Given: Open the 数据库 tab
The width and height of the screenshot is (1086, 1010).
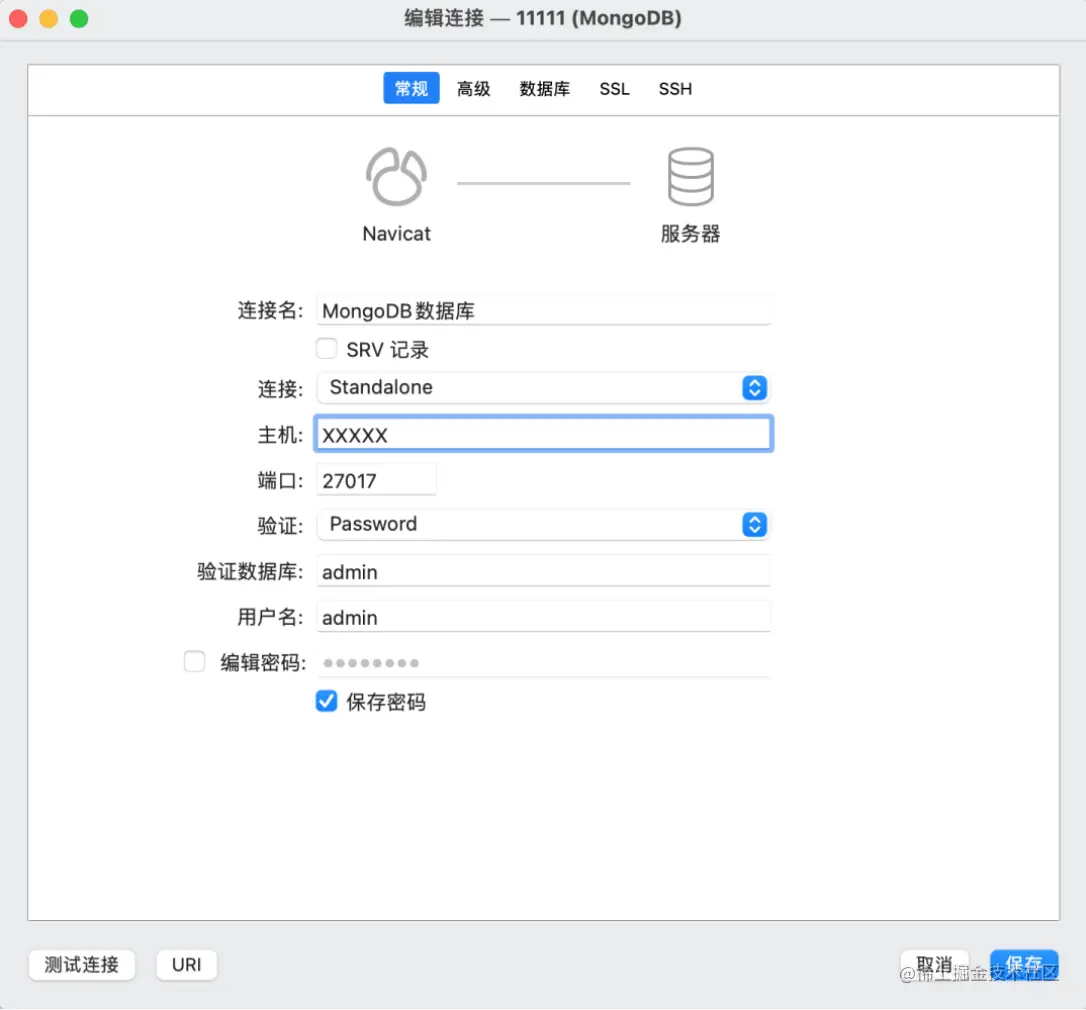Looking at the screenshot, I should pos(544,89).
